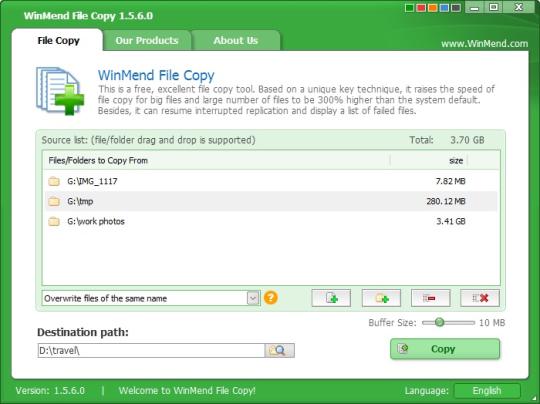540x404 pixels.
Task: Open the English language selector
Action: (x=487, y=391)
